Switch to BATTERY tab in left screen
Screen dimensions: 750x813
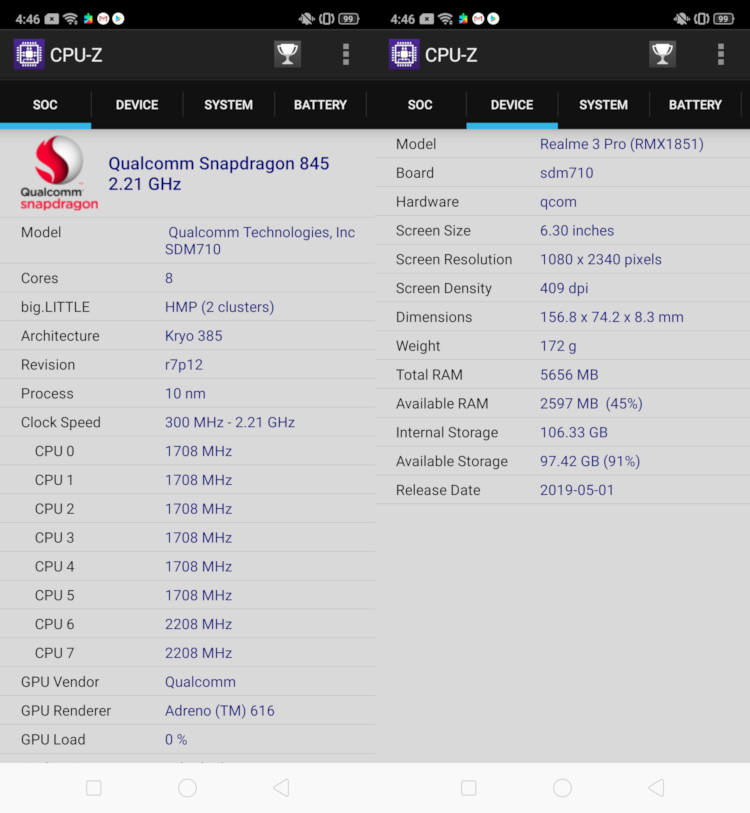(320, 105)
